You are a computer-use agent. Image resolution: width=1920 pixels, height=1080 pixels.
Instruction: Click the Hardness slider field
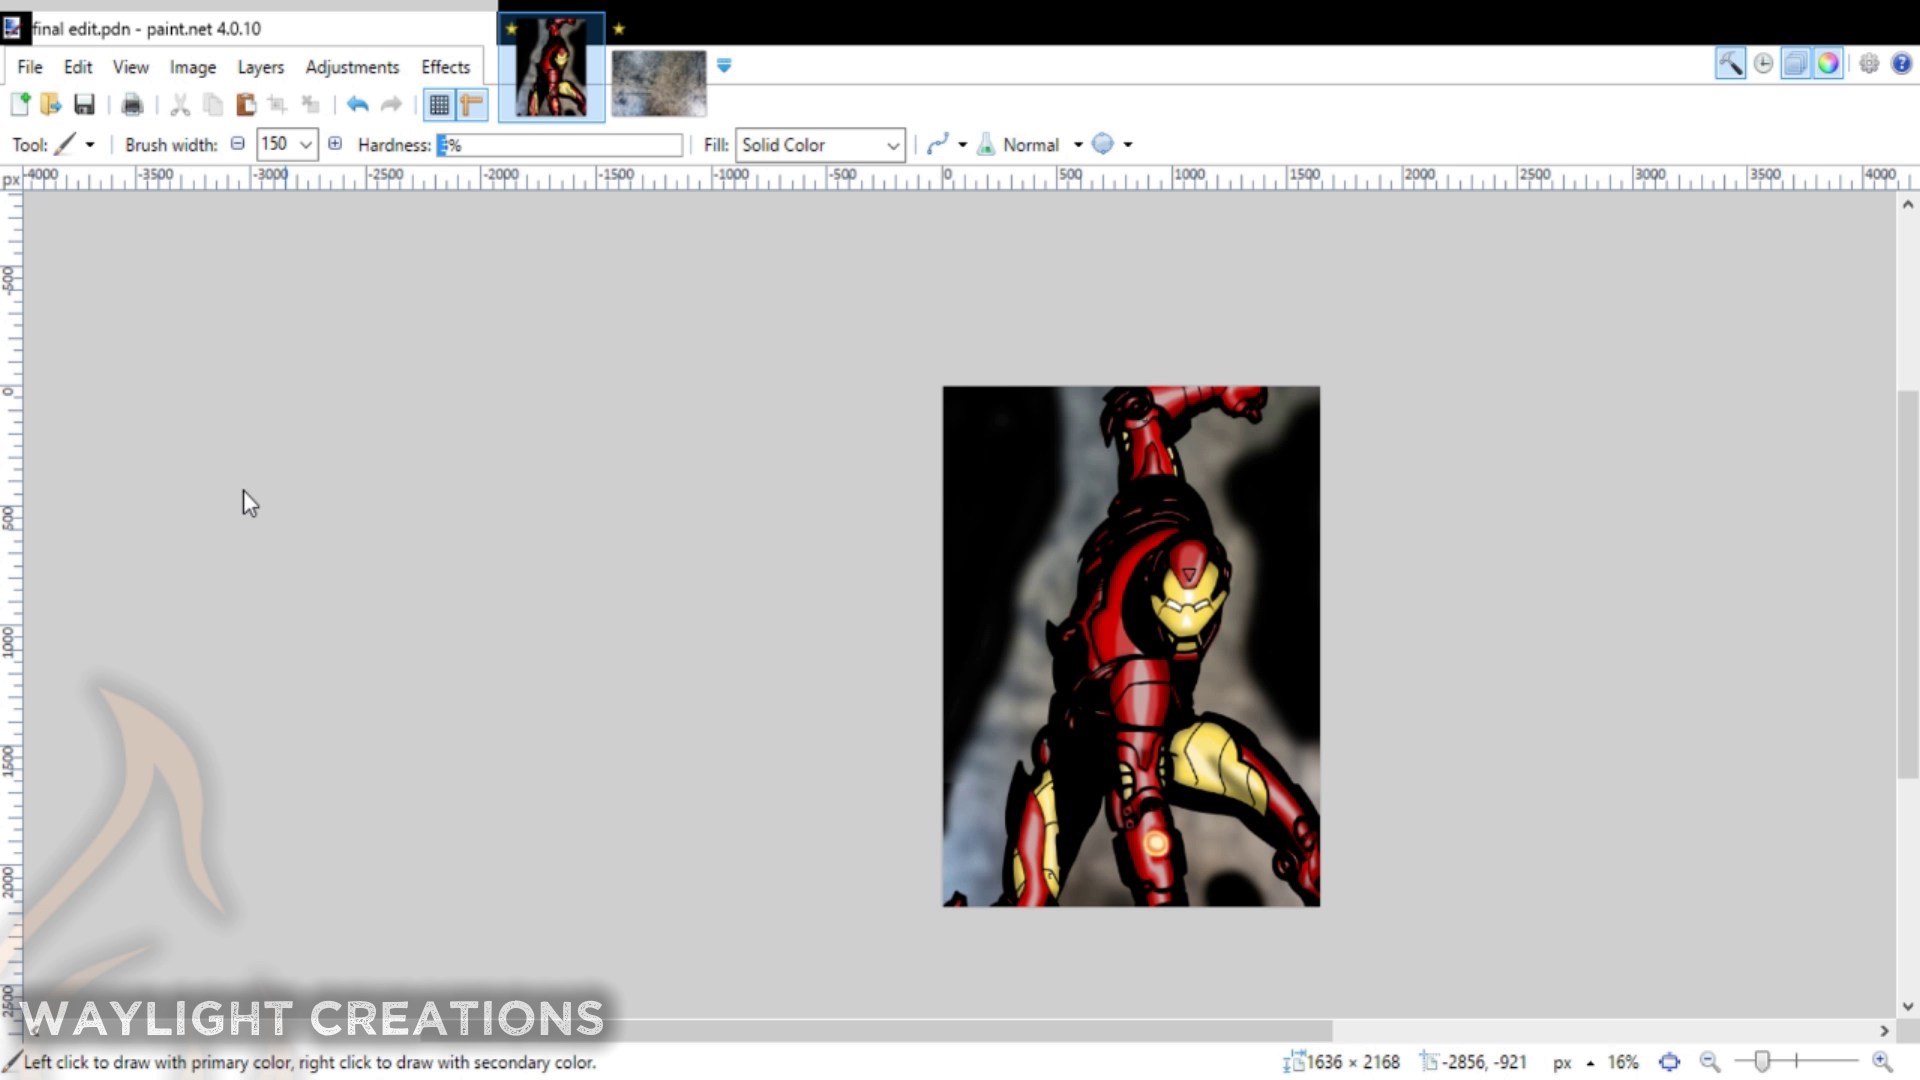[559, 145]
